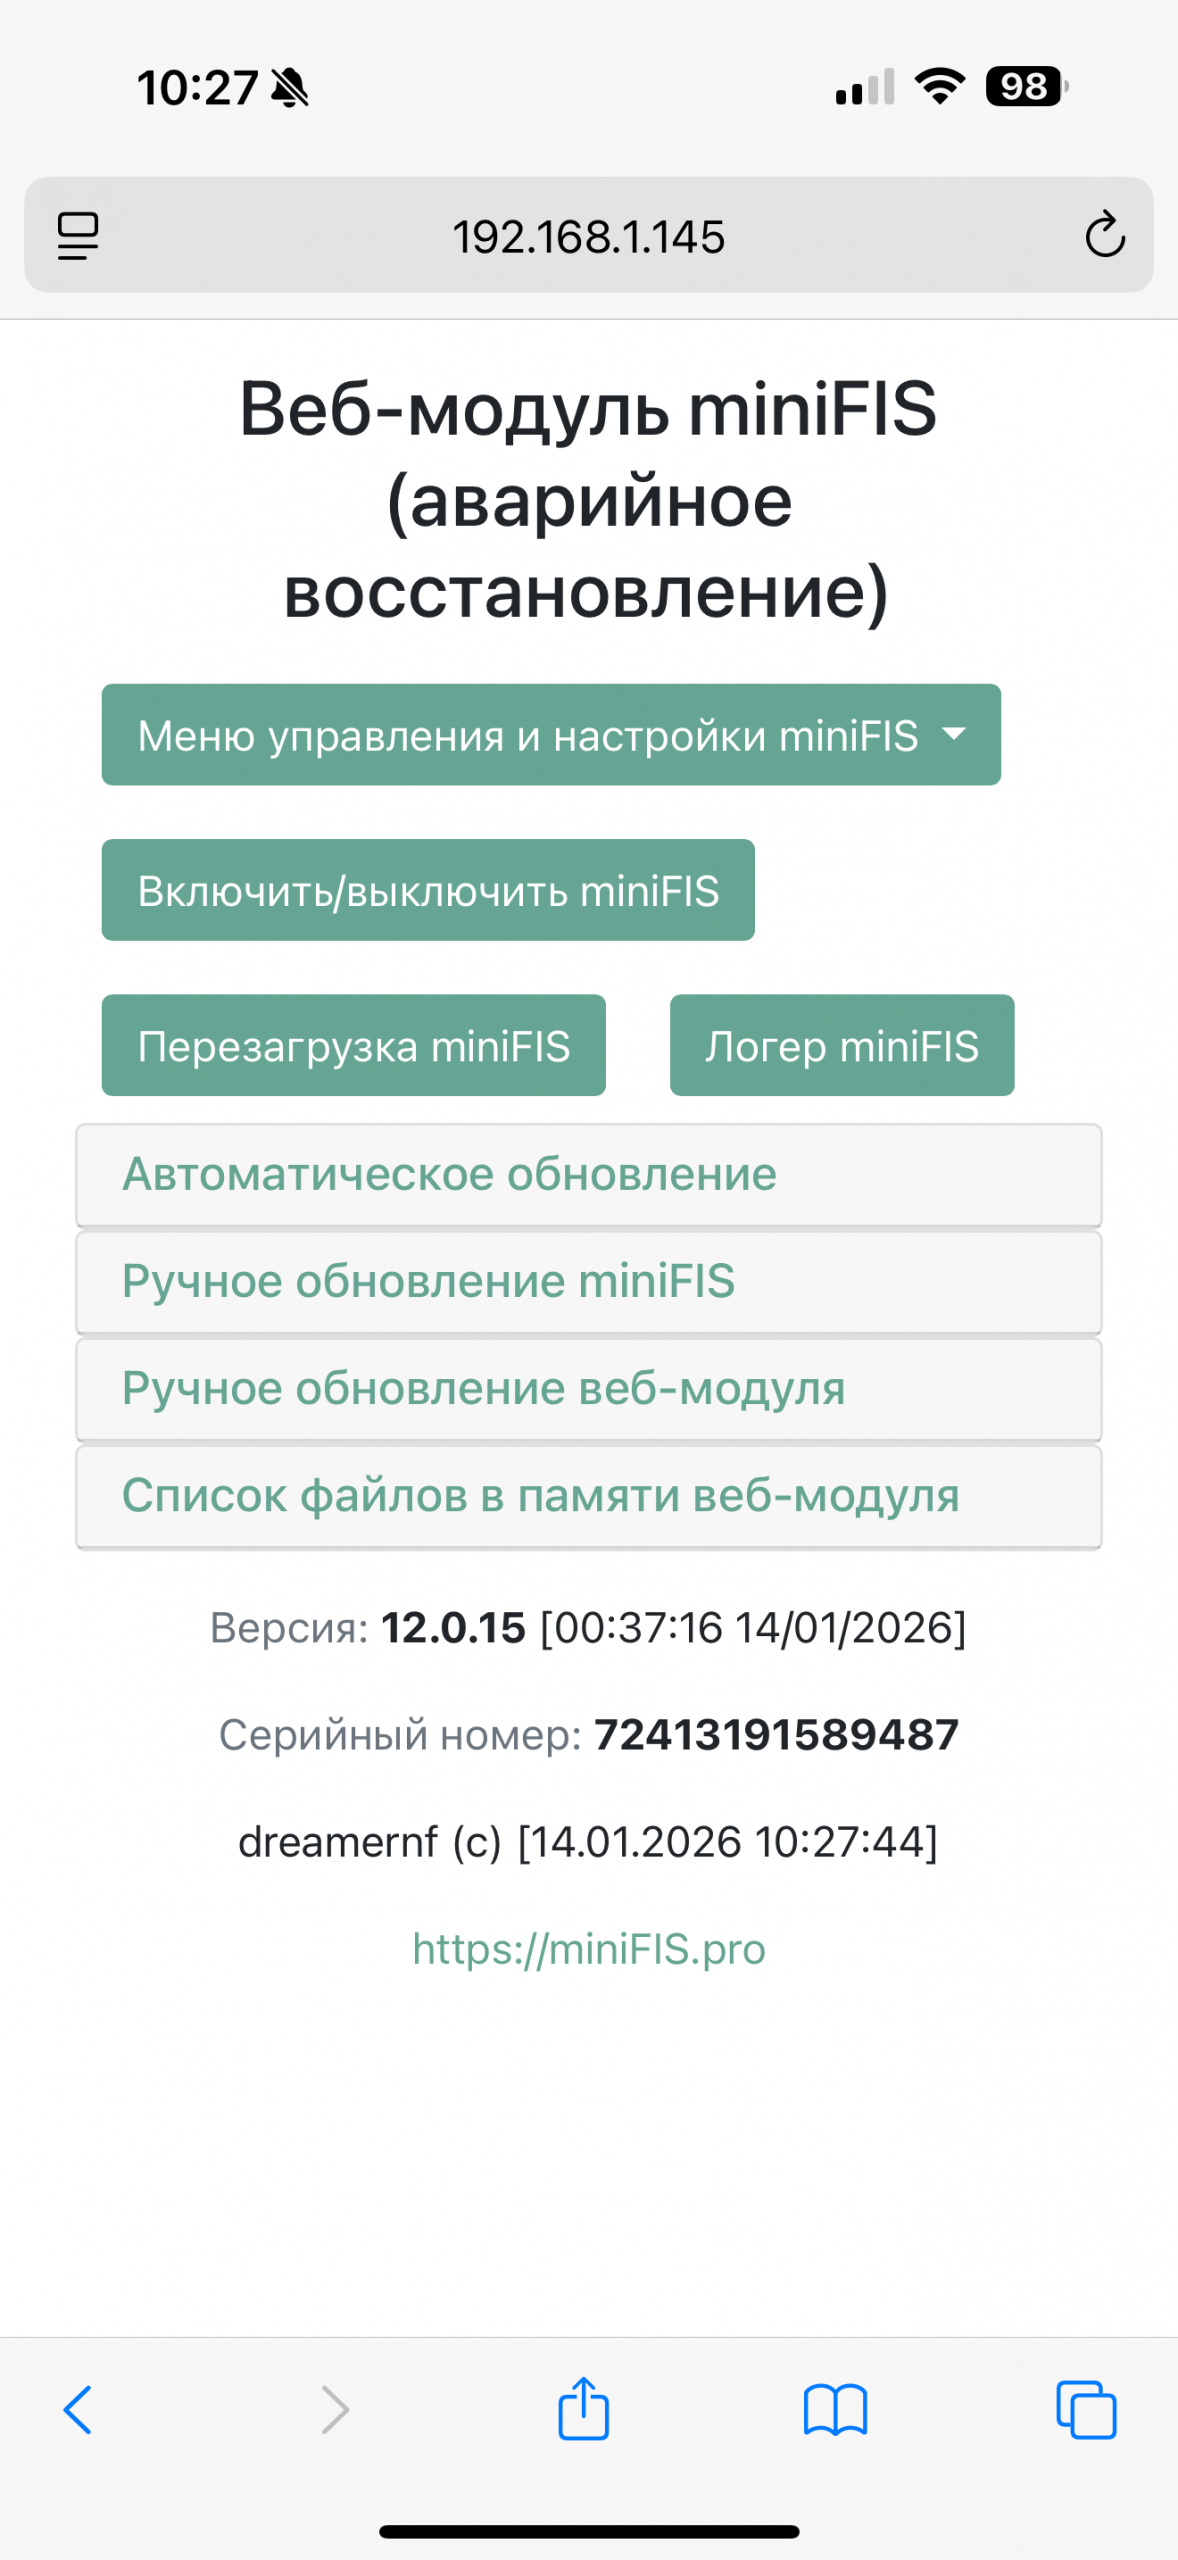This screenshot has width=1178, height=2560.
Task: Tap the Safari forward arrow
Action: click(x=335, y=2409)
